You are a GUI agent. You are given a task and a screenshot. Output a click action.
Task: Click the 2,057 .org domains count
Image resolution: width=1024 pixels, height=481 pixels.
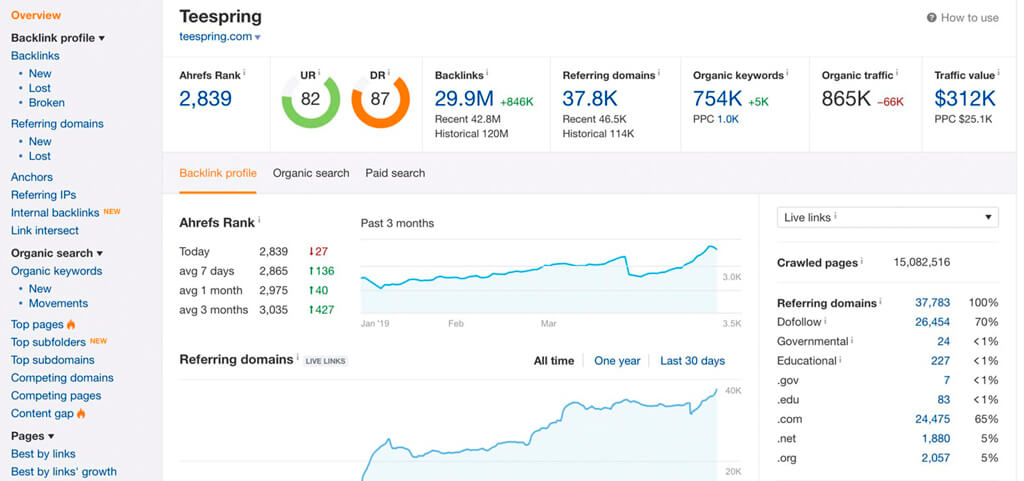click(936, 458)
